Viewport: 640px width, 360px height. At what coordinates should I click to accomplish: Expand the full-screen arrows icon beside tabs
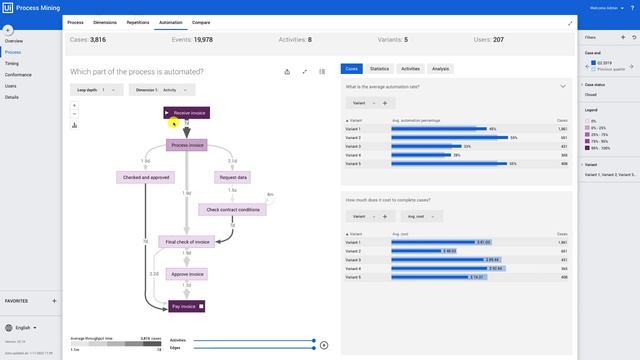570,23
